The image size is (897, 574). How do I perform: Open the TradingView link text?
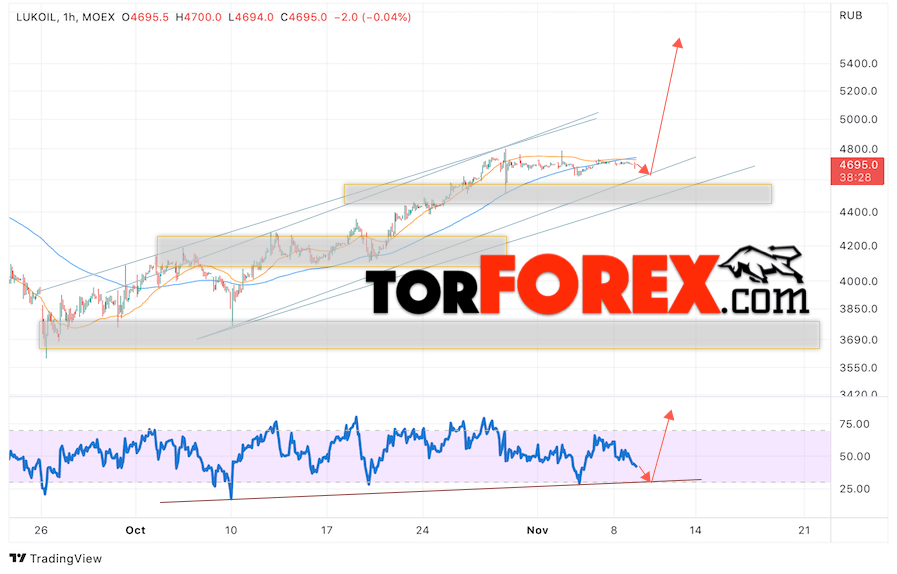click(x=66, y=559)
